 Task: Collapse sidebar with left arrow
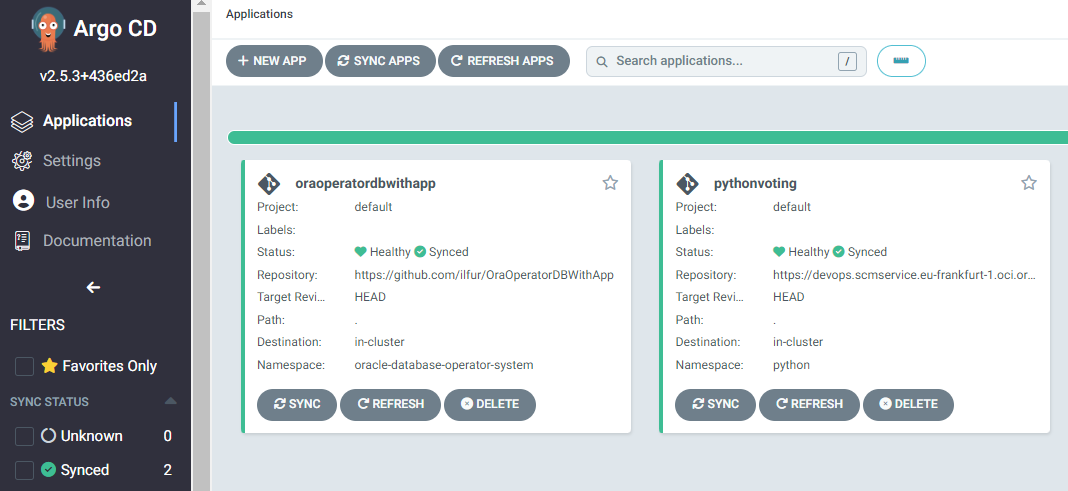(93, 287)
